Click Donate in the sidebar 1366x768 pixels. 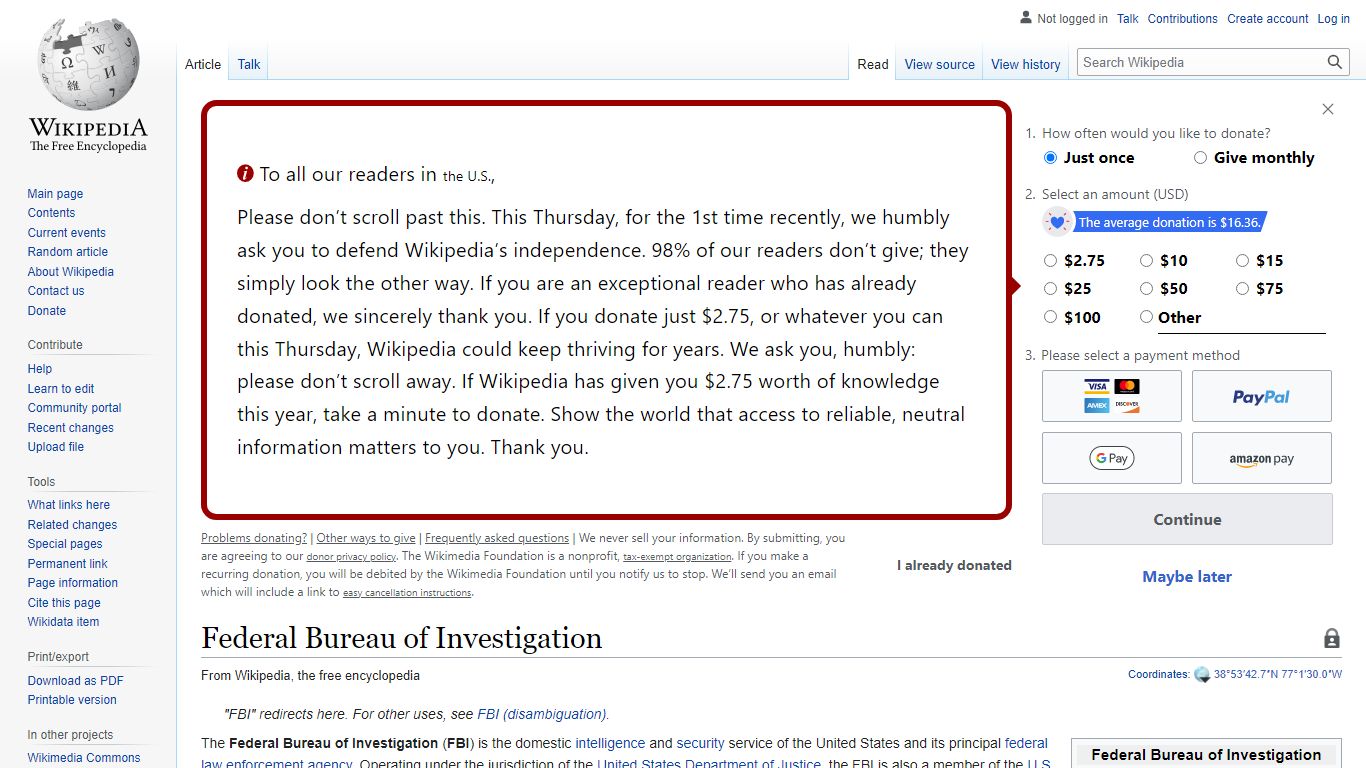pos(46,311)
